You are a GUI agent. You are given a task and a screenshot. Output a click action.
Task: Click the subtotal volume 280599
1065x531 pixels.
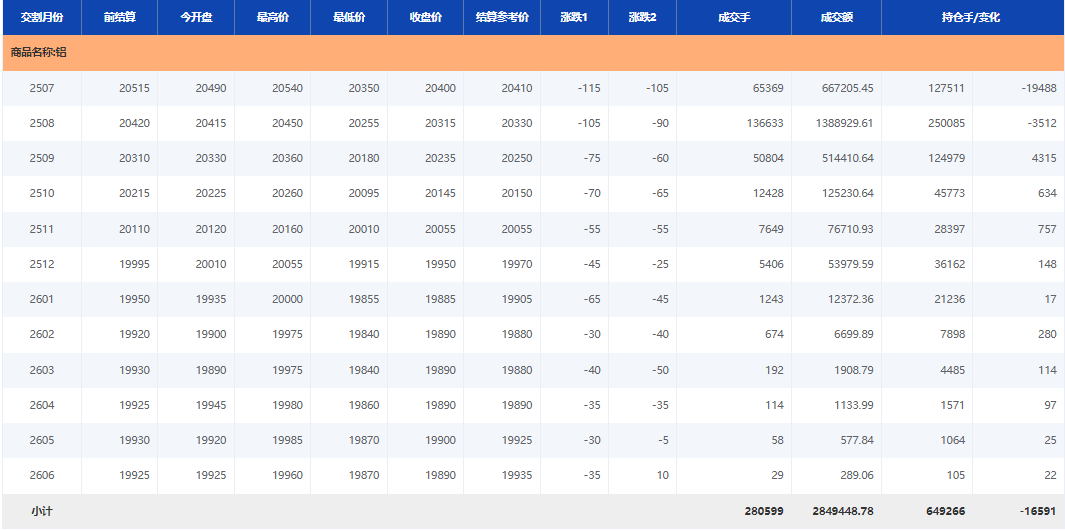tap(764, 511)
